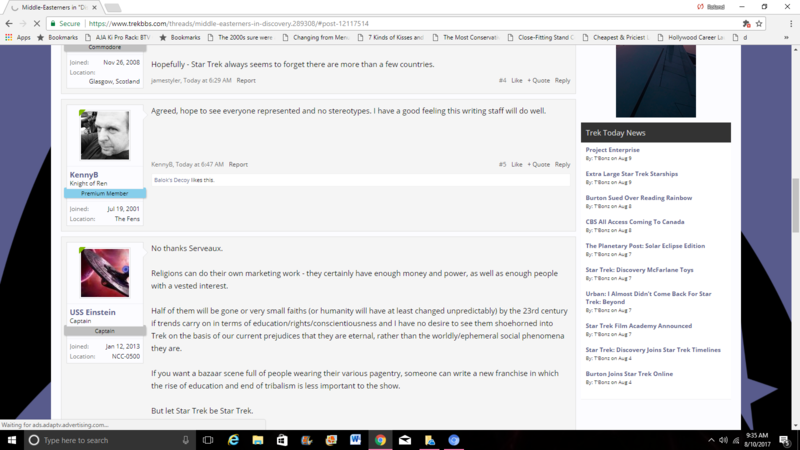Open network status icon in system tray

click(736, 440)
